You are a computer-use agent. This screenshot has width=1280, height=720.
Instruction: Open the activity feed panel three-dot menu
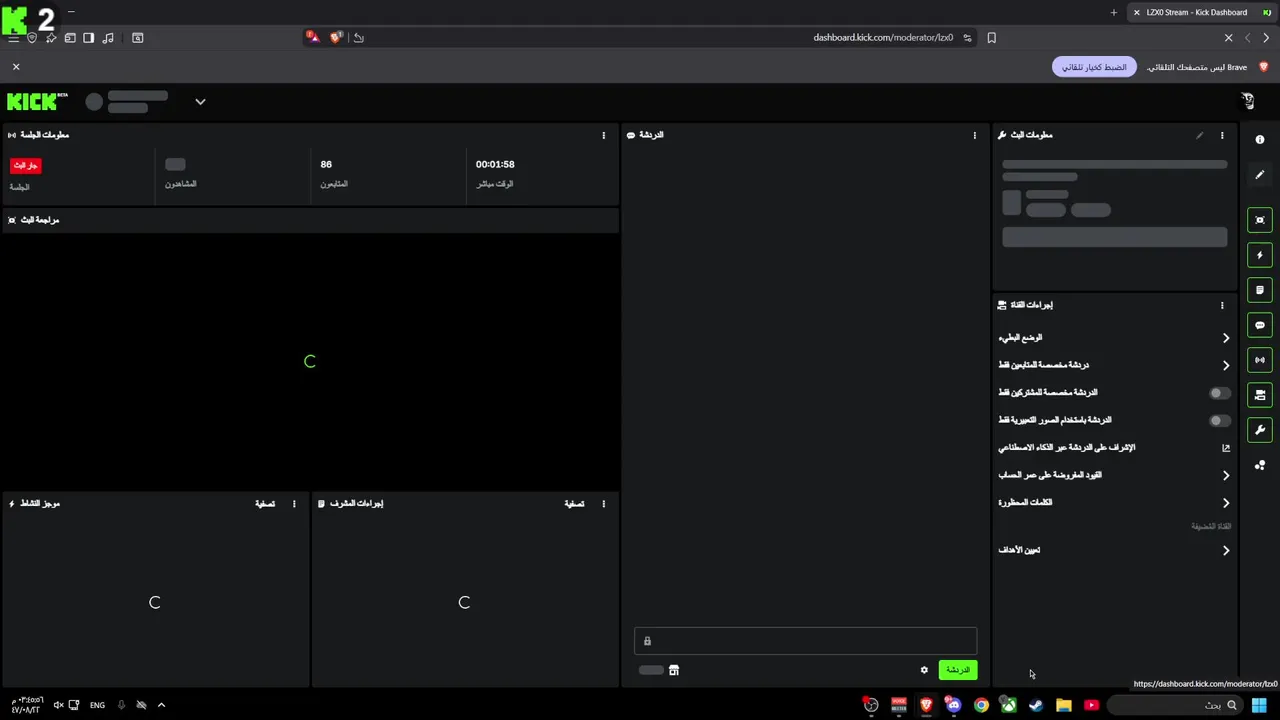click(x=294, y=504)
